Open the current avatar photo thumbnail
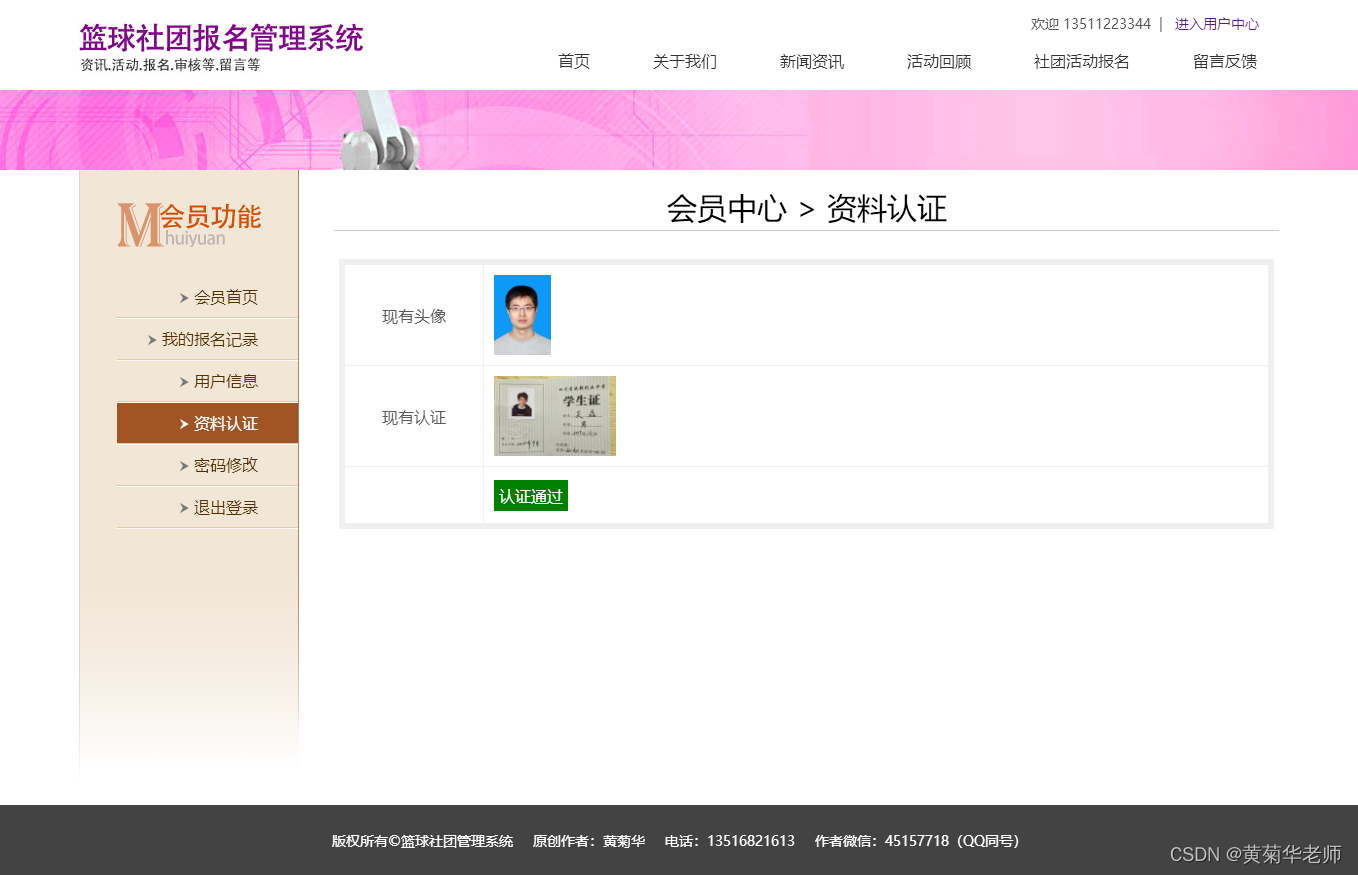 click(x=522, y=315)
